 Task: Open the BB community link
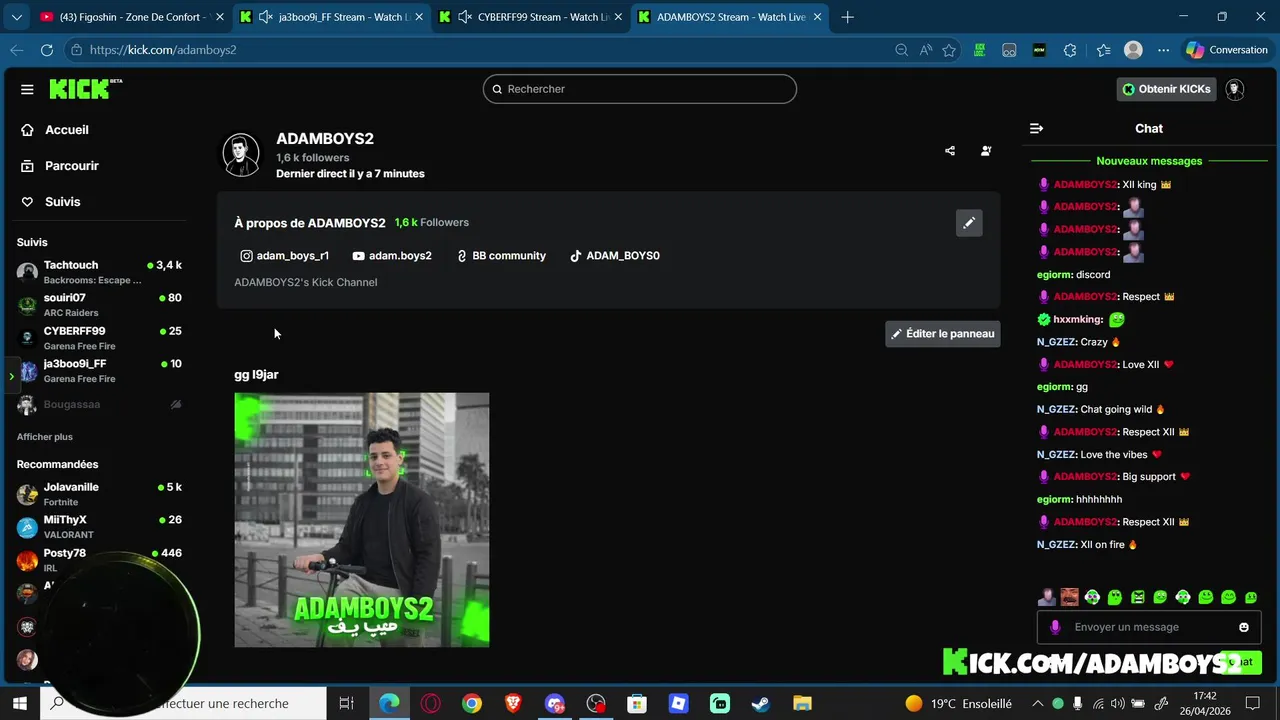click(501, 256)
